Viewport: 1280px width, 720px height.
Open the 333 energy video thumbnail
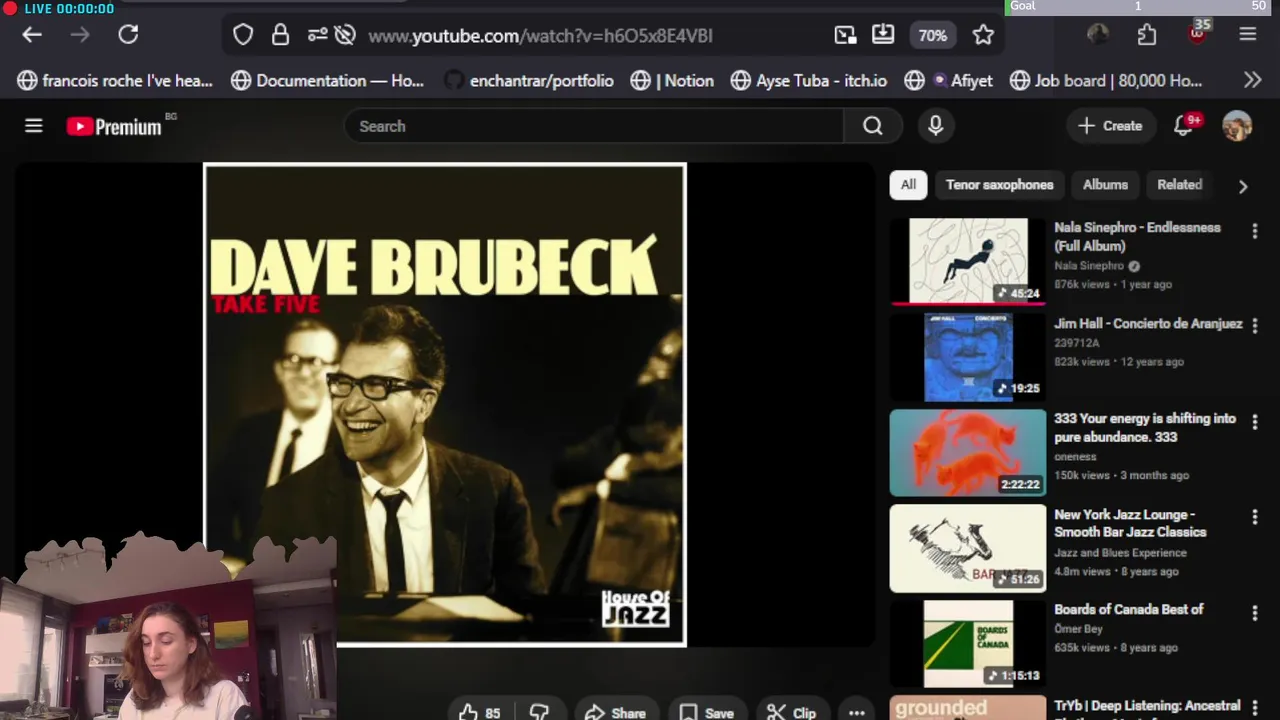tap(968, 452)
